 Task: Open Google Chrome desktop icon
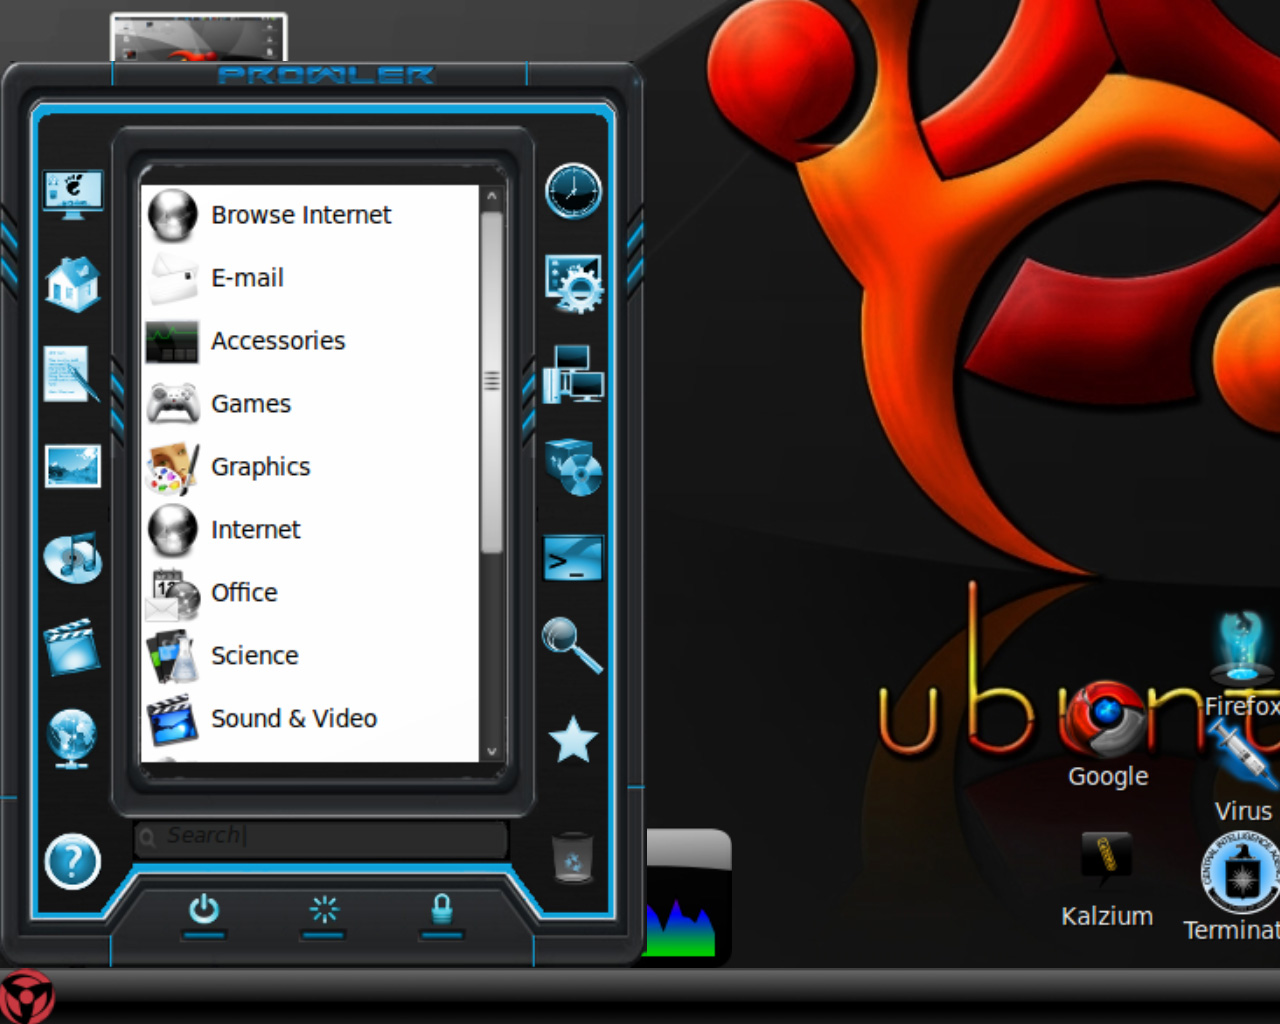(1108, 735)
